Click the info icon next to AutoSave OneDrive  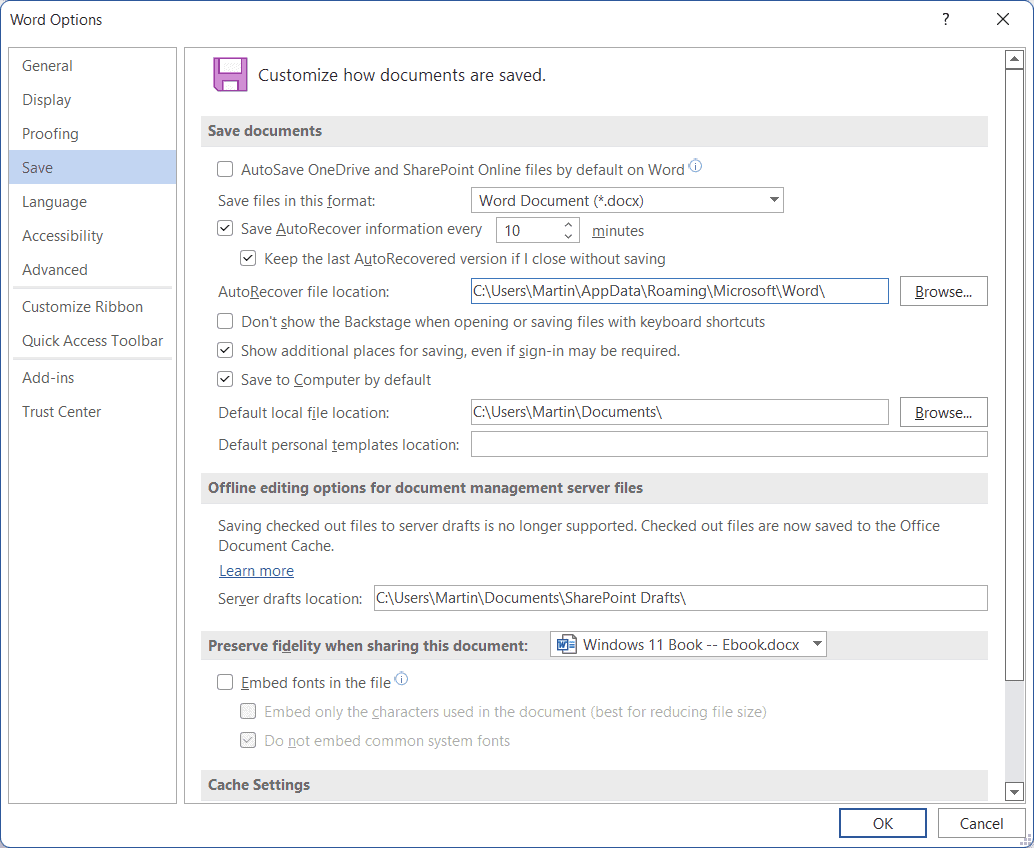tap(695, 167)
